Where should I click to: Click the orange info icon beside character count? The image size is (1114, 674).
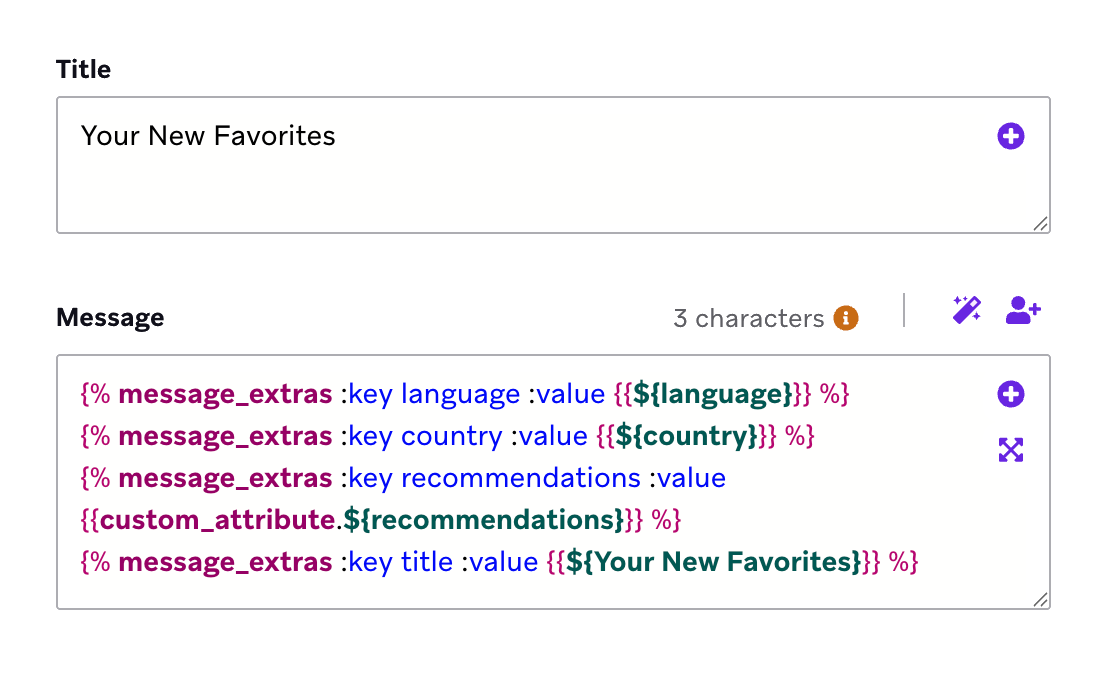[846, 318]
